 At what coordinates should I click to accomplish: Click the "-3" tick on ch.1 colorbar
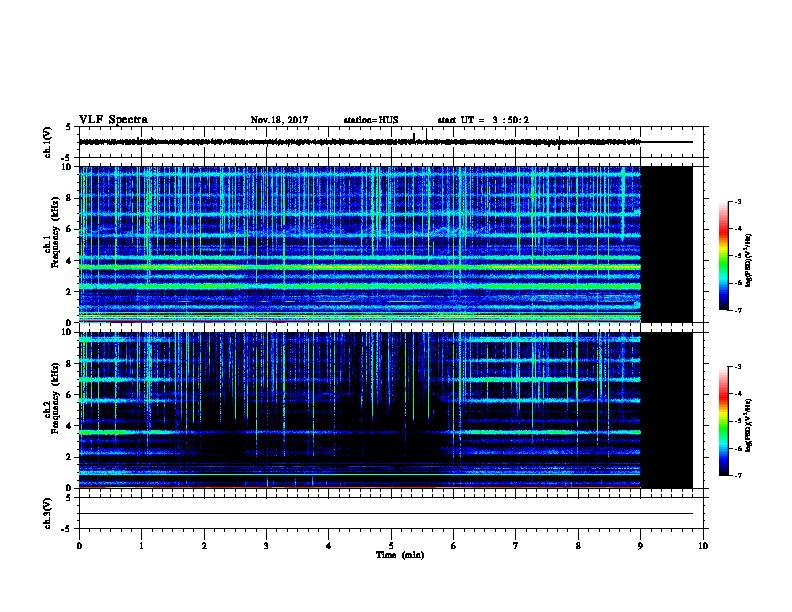pyautogui.click(x=737, y=202)
